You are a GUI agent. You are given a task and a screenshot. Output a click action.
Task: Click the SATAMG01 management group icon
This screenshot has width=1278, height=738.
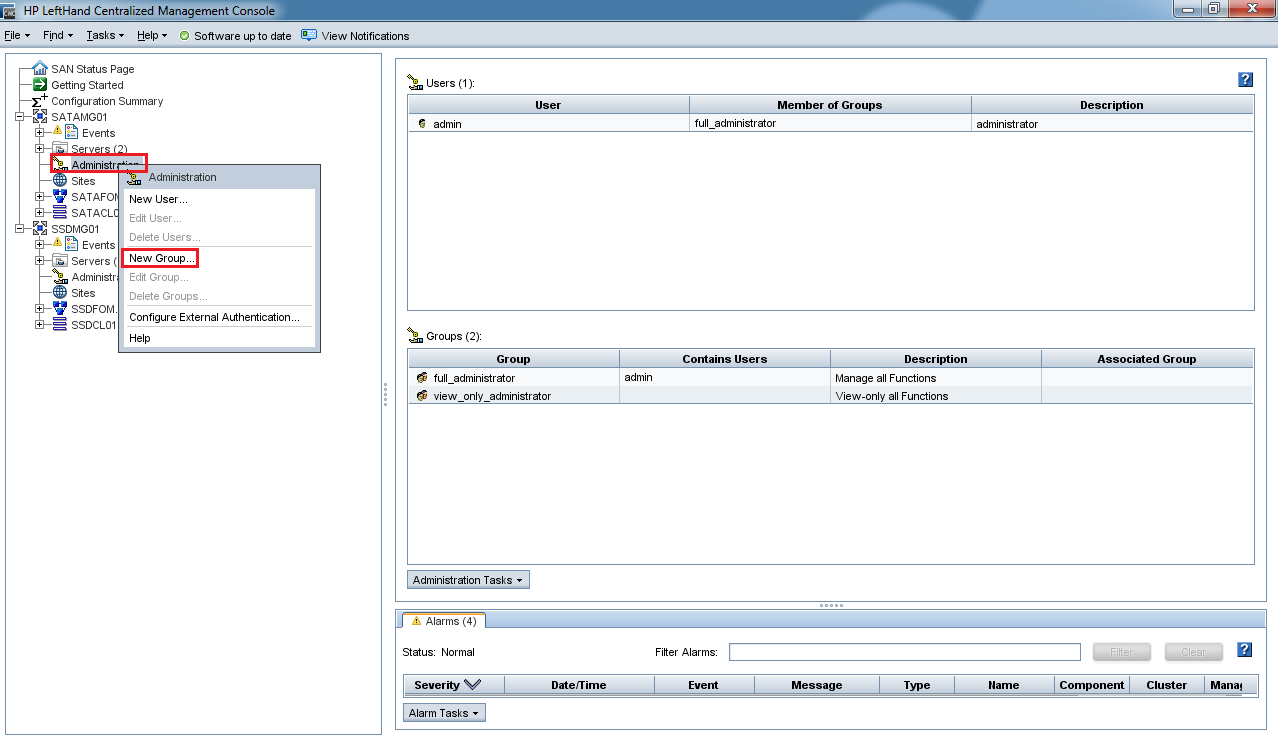pyautogui.click(x=40, y=117)
